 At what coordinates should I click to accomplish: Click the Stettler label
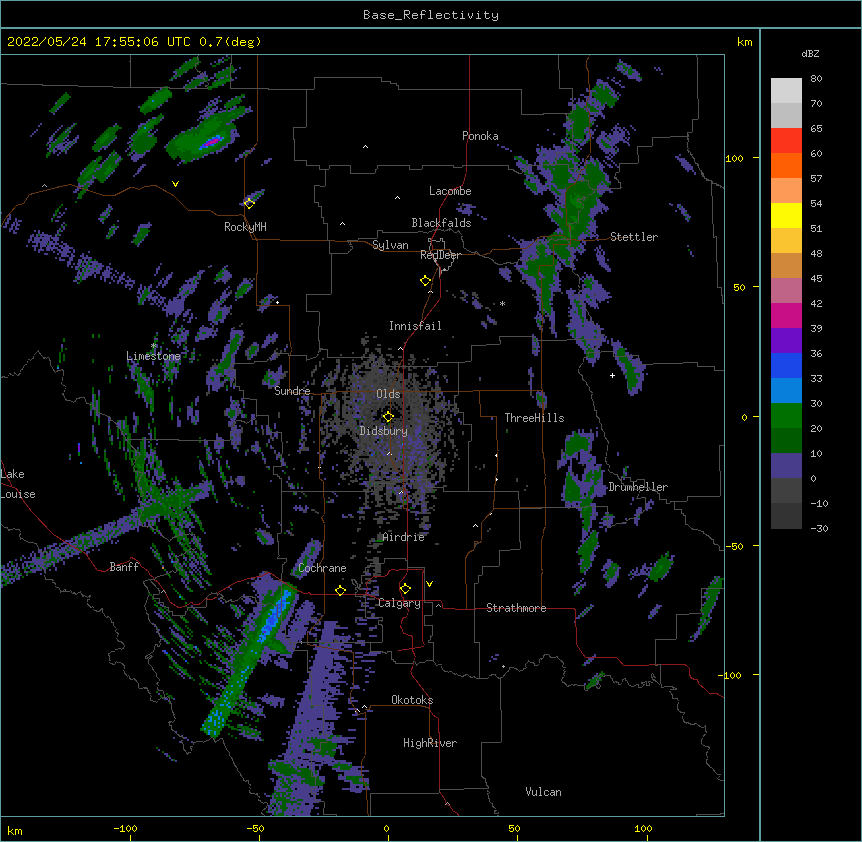tap(634, 237)
